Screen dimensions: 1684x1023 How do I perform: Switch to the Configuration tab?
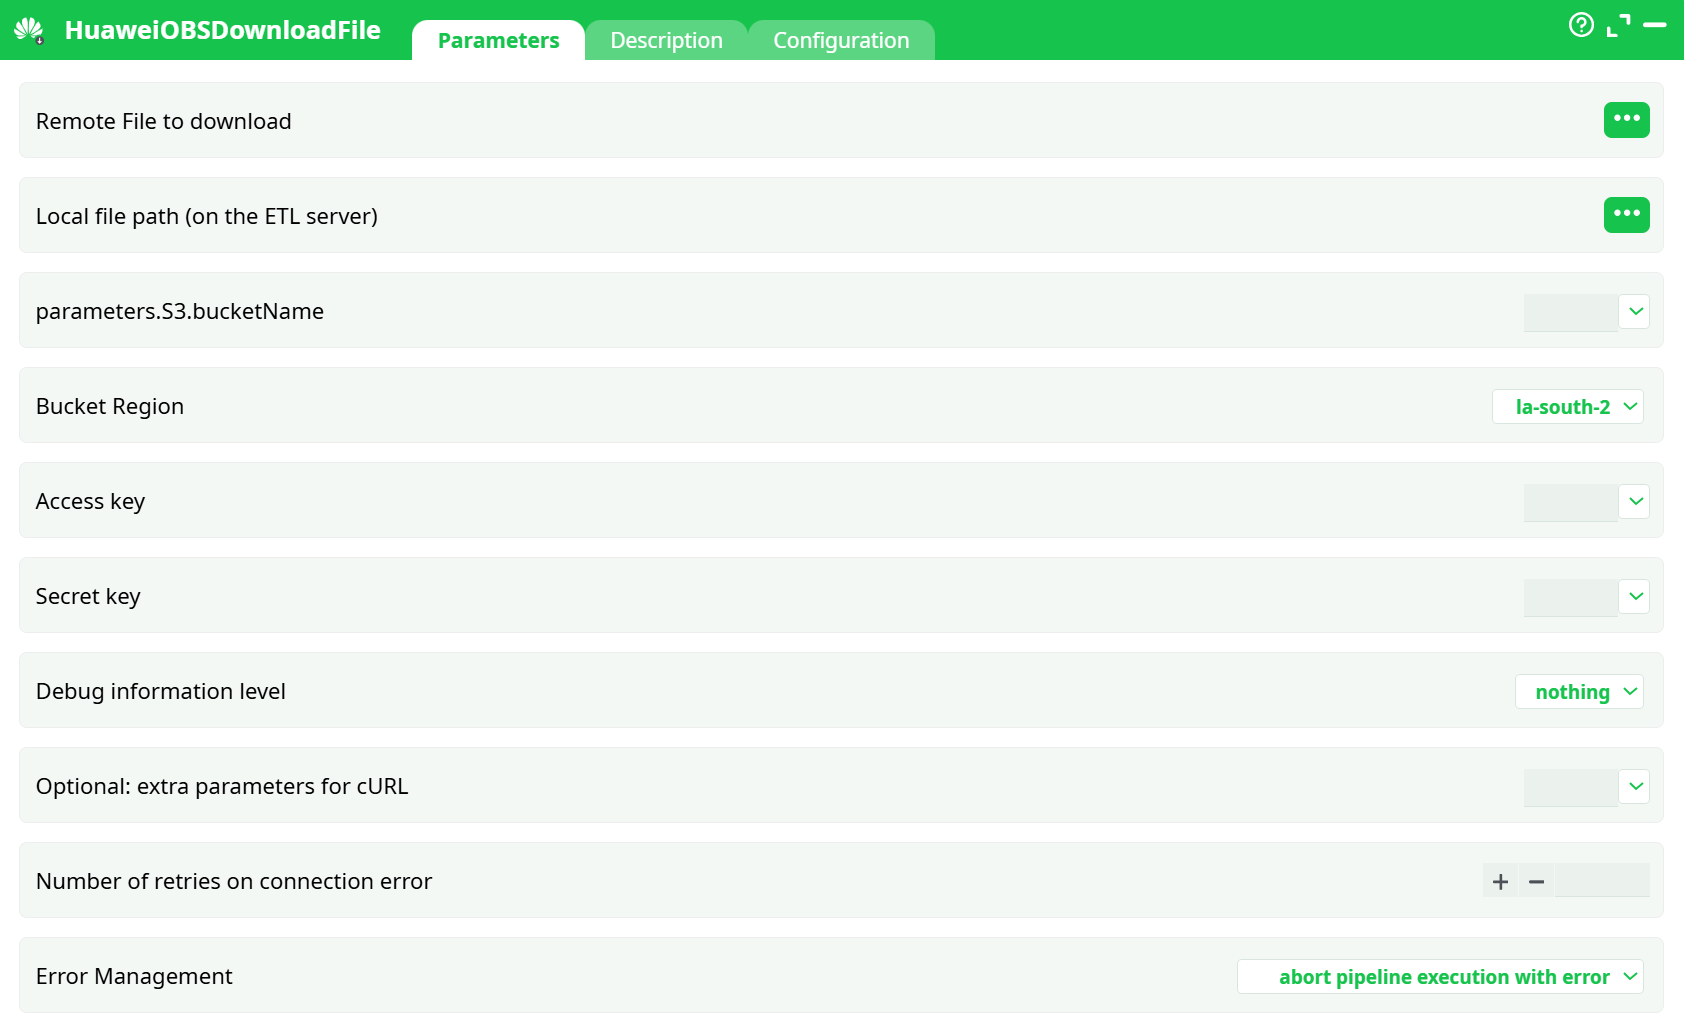coord(841,40)
